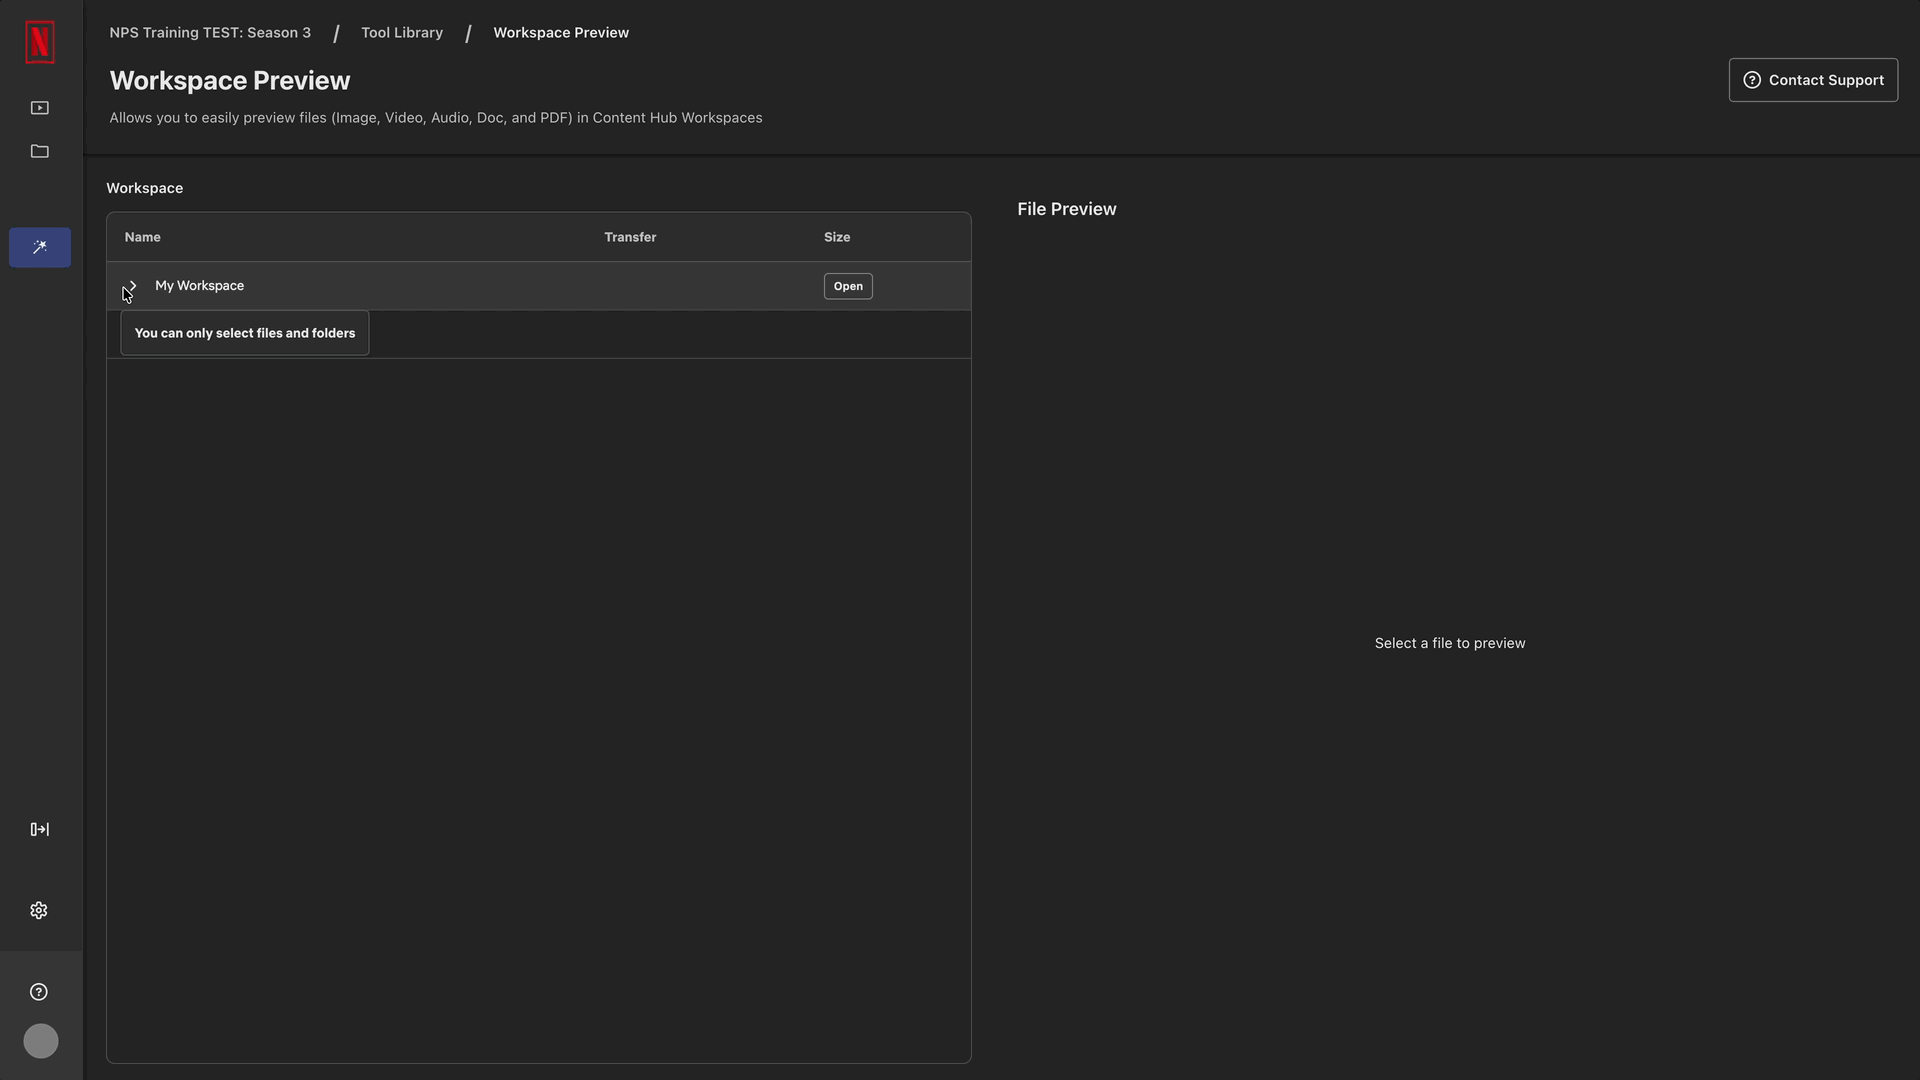Viewport: 1920px width, 1080px height.
Task: Click the help question mark icon
Action: [39, 992]
